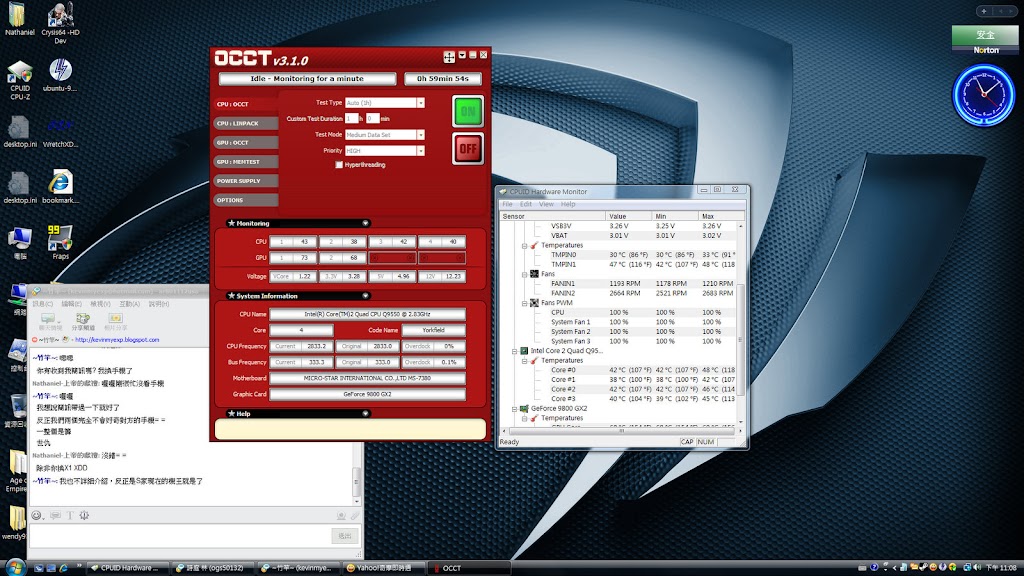Click the OCCT move-window cross icon
Screen dimensions: 1024x576
[449, 57]
